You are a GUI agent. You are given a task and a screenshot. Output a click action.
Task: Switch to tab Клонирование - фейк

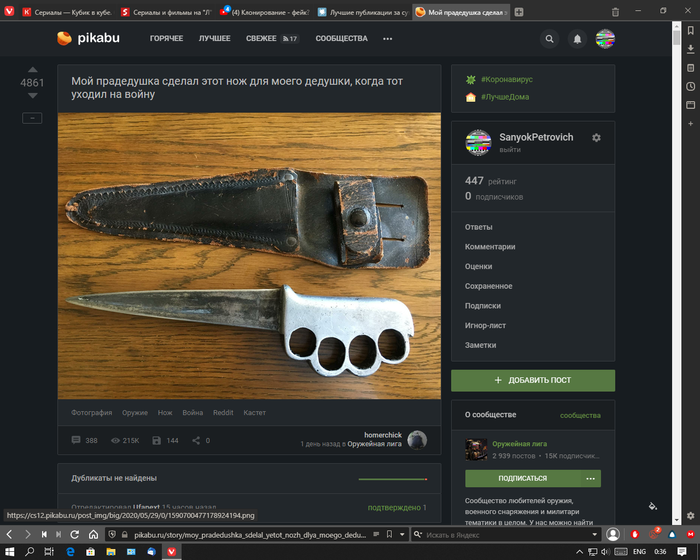point(265,12)
